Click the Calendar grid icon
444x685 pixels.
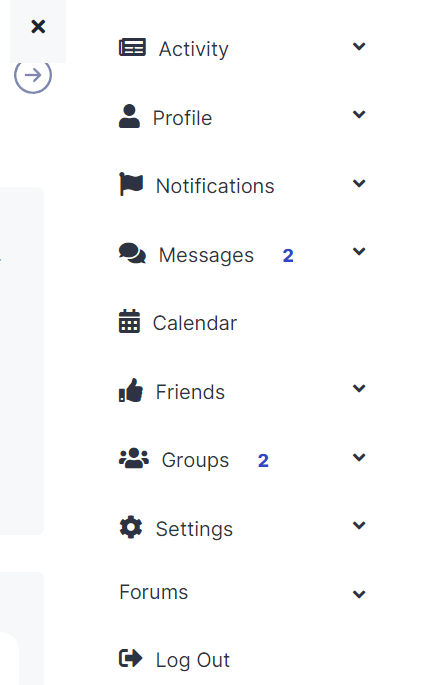tap(129, 322)
